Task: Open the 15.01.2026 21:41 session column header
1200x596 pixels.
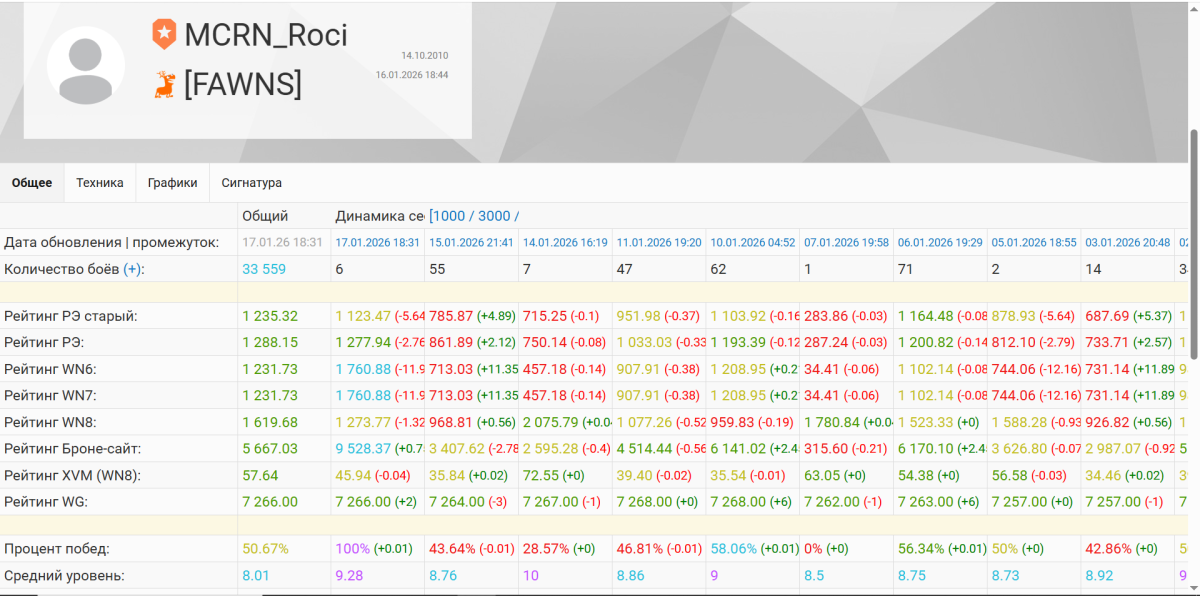Action: pyautogui.click(x=471, y=243)
